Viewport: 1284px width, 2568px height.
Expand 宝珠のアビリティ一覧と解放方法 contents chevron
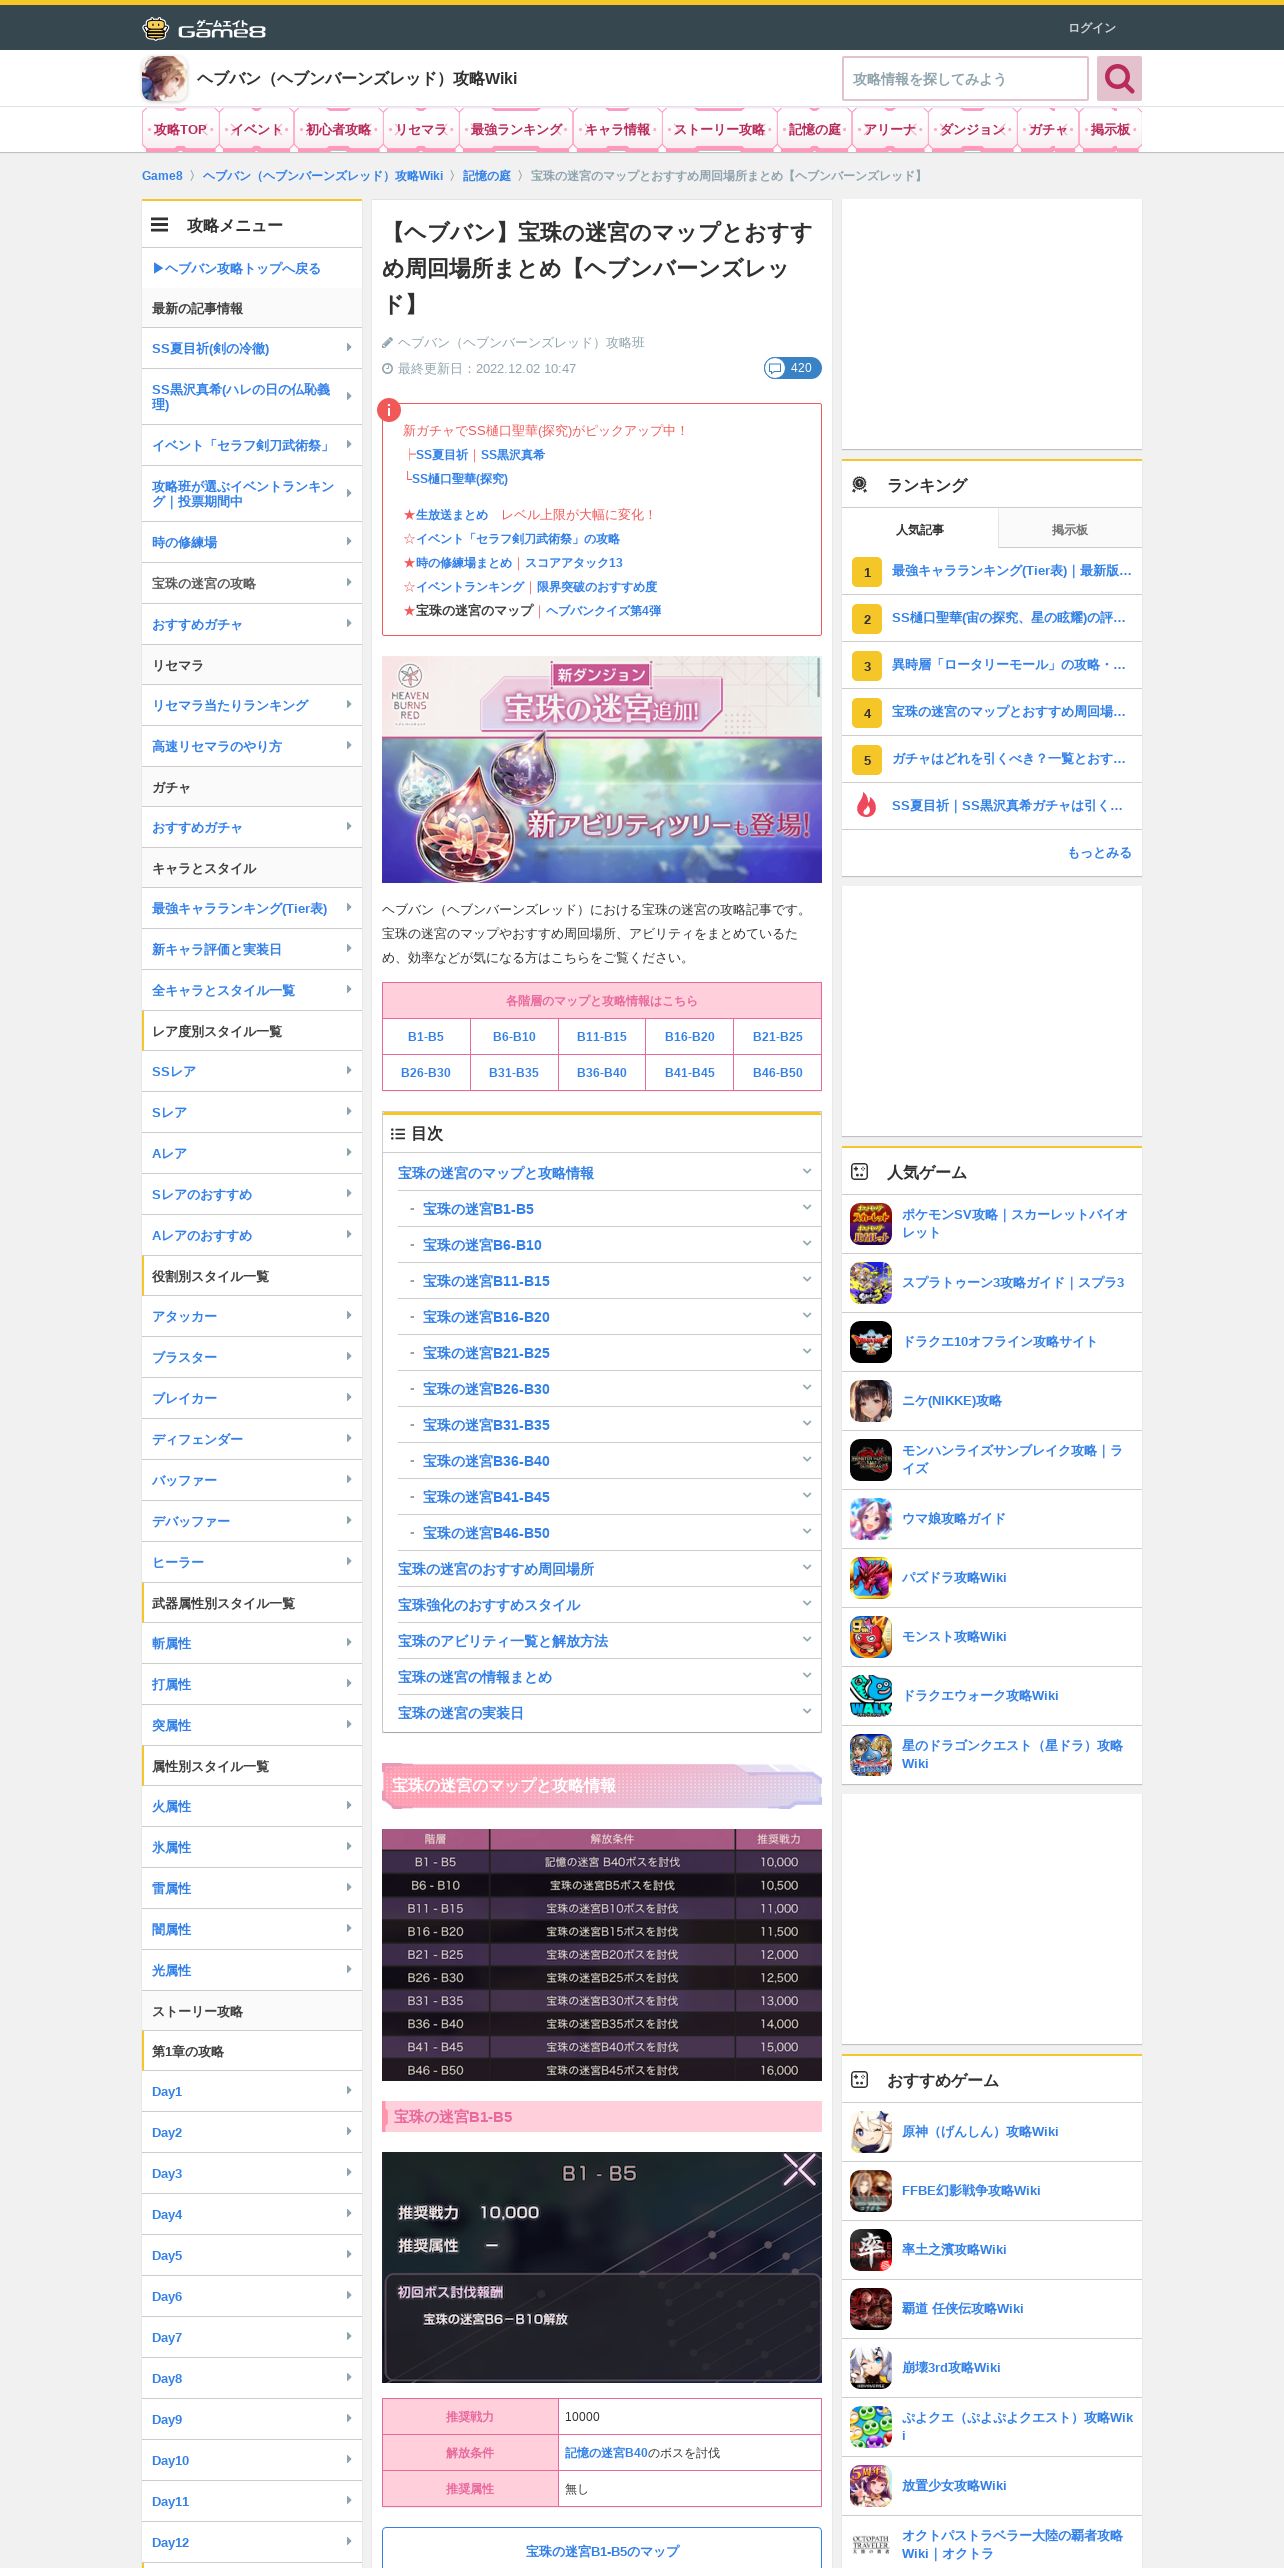806,1640
